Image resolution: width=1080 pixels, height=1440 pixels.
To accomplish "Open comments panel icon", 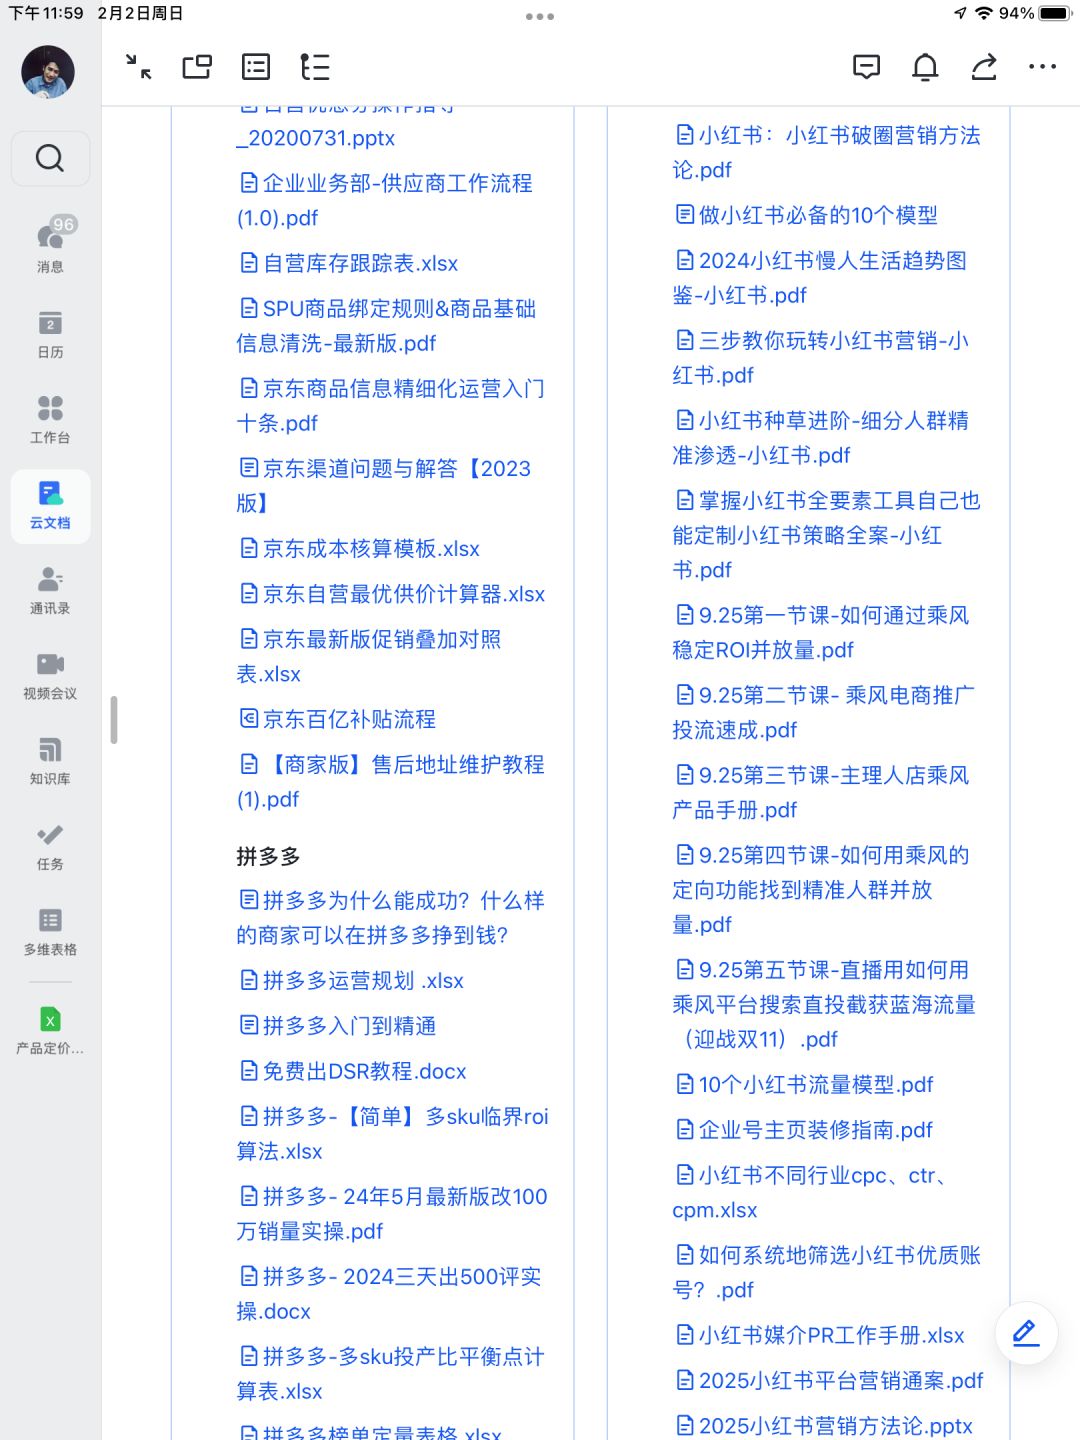I will [866, 67].
